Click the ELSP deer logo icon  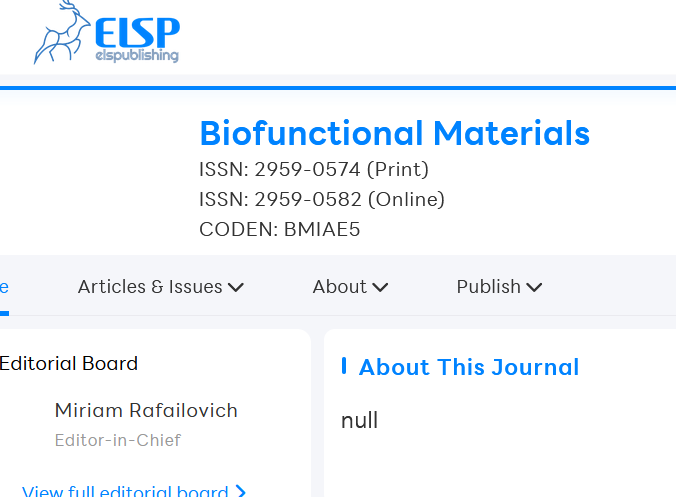62,34
